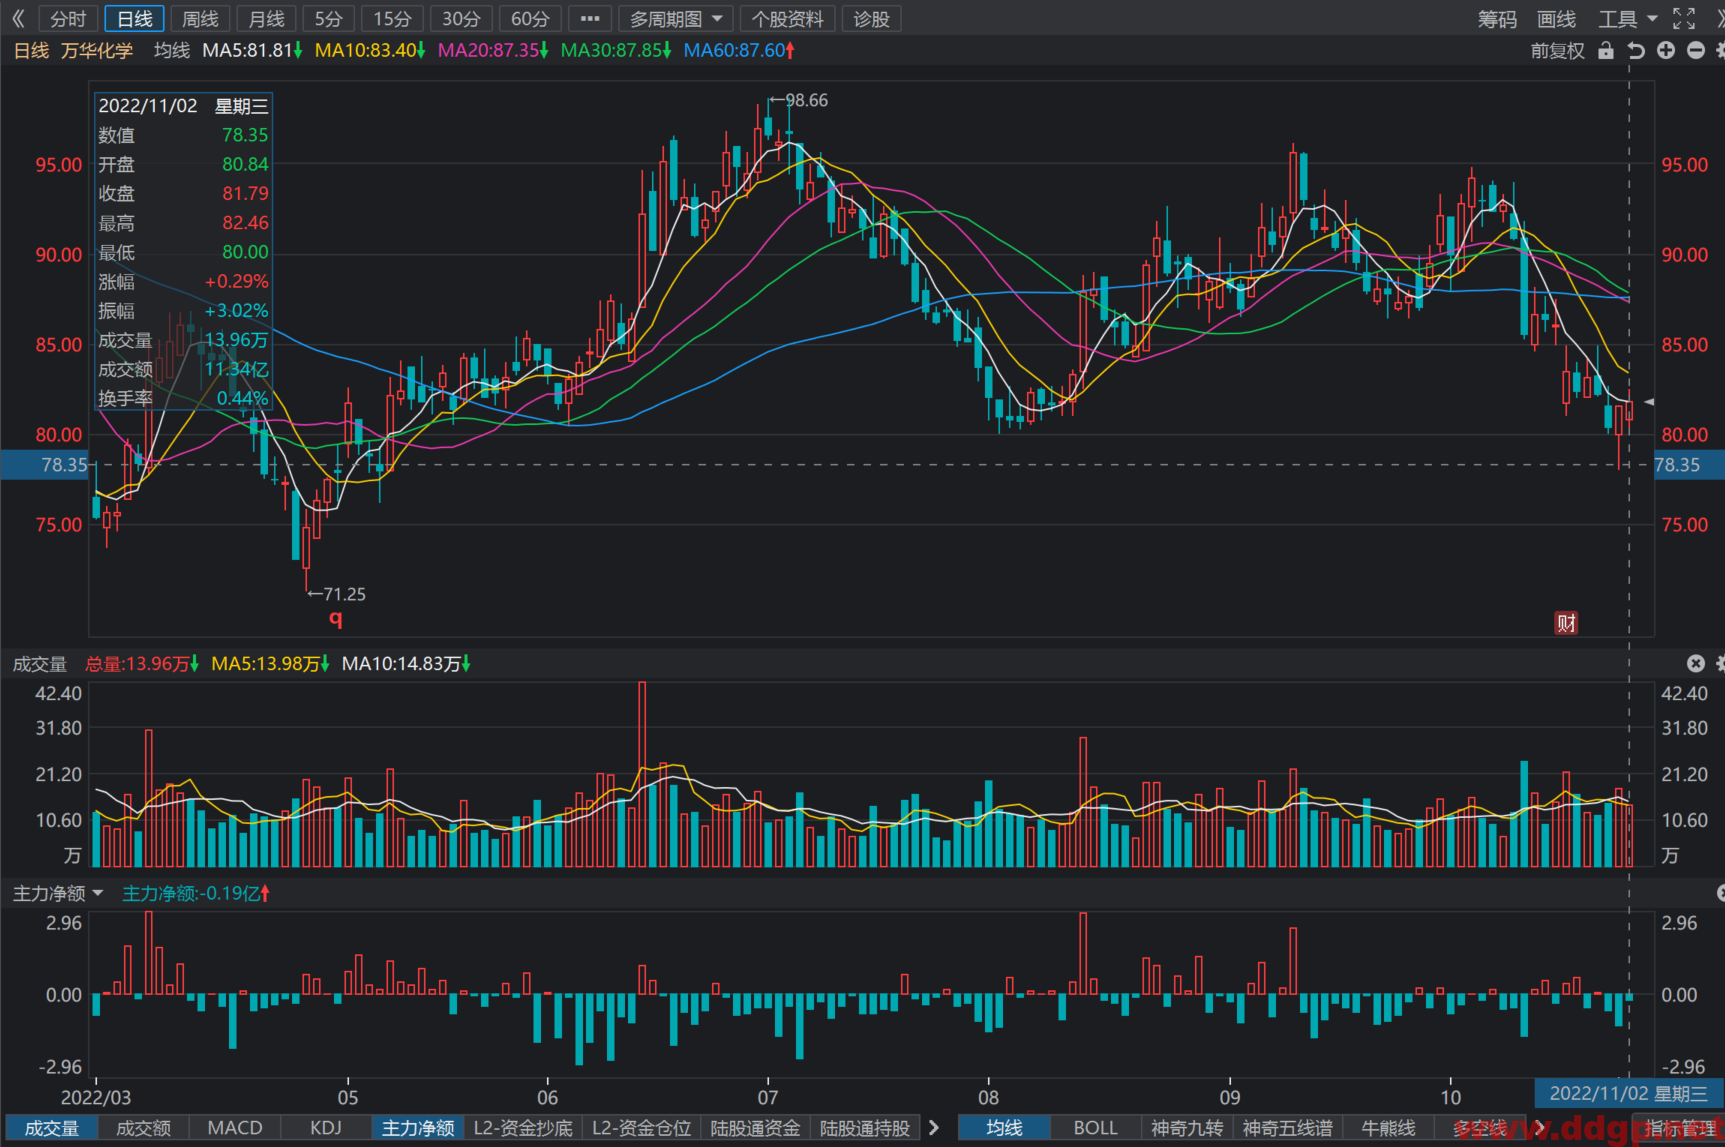Select the 30分 period tab
1725x1147 pixels.
461,19
